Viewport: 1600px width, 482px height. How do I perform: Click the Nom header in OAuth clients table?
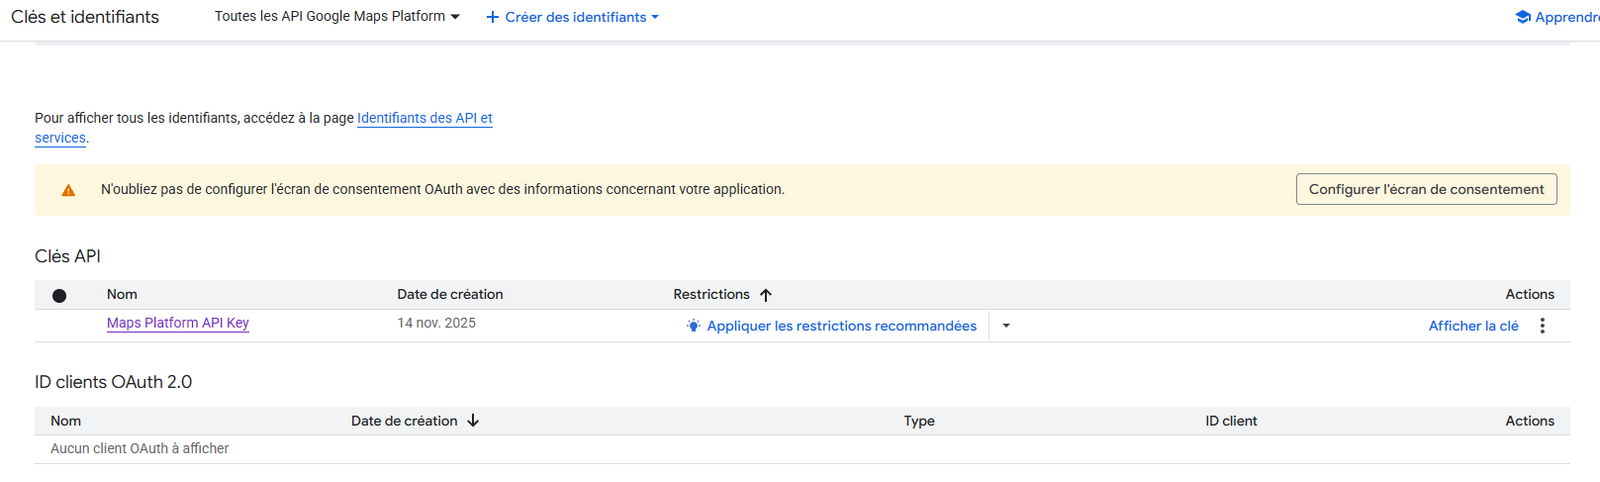pyautogui.click(x=66, y=421)
